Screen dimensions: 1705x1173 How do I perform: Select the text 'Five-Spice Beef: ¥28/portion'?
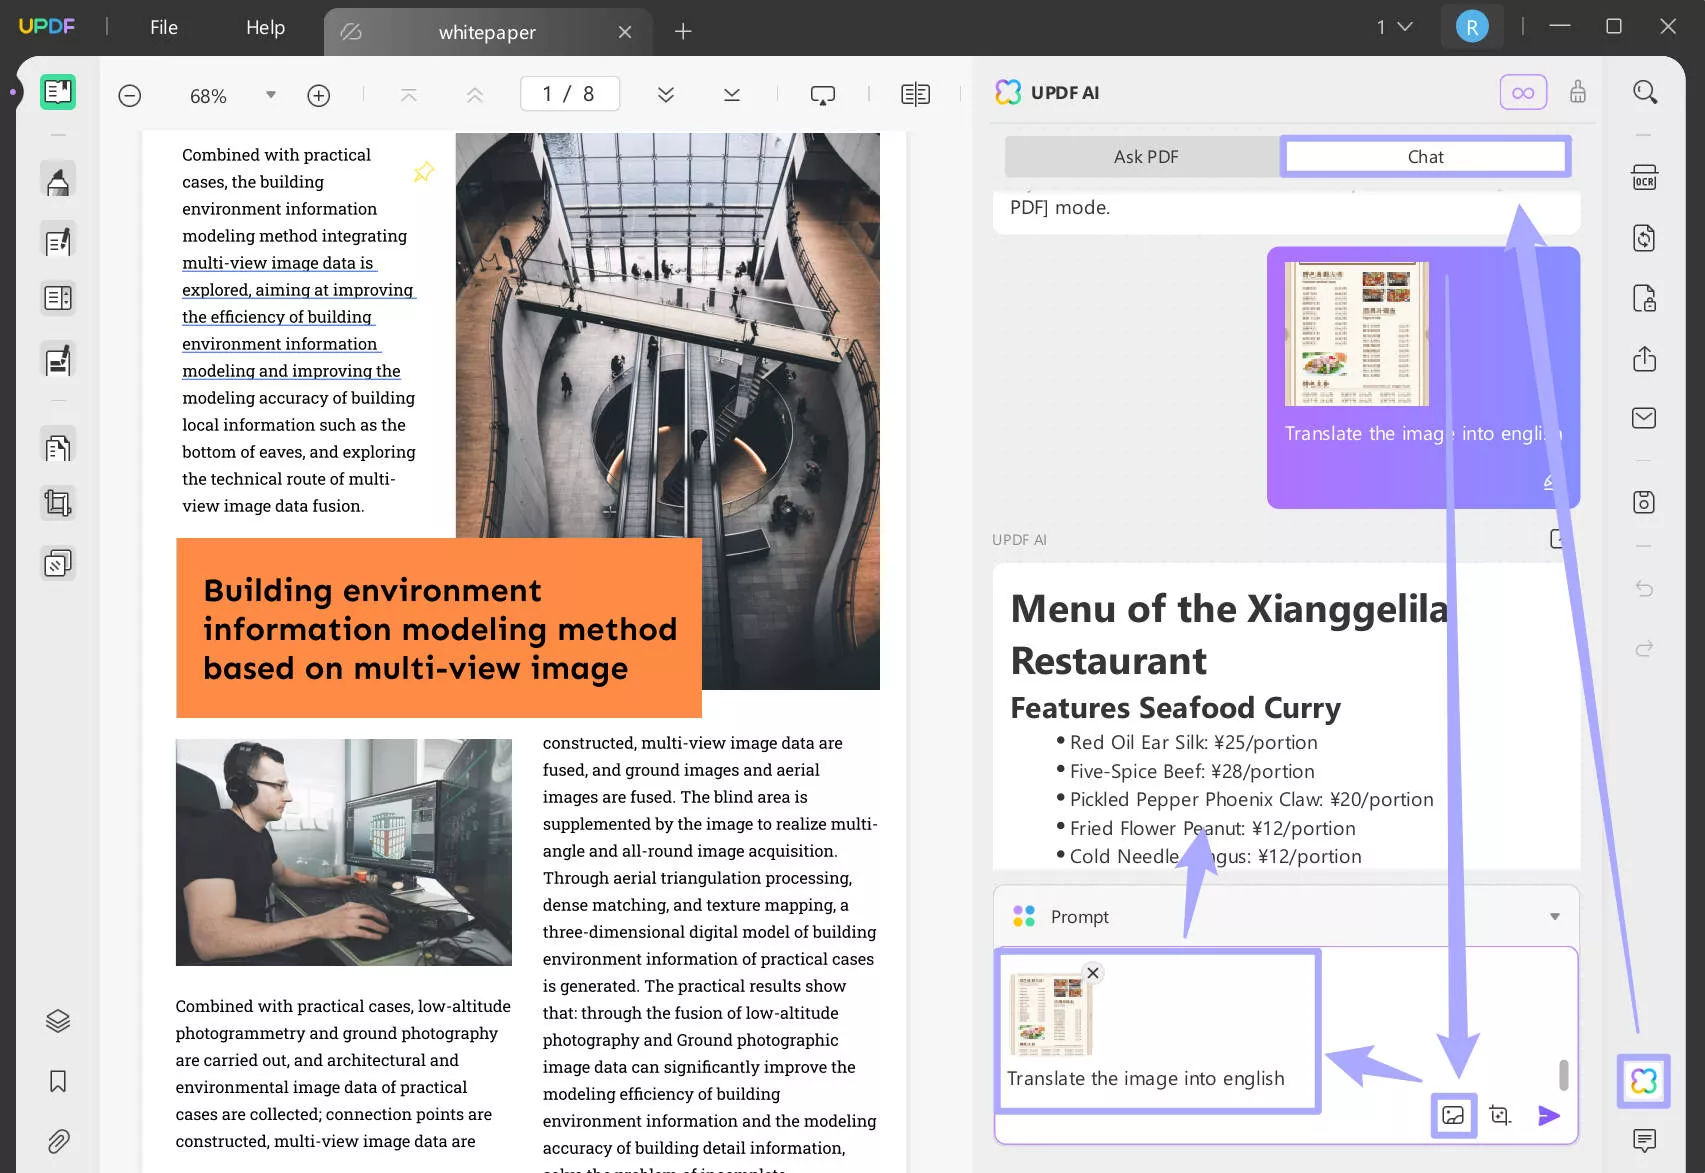tap(1192, 771)
